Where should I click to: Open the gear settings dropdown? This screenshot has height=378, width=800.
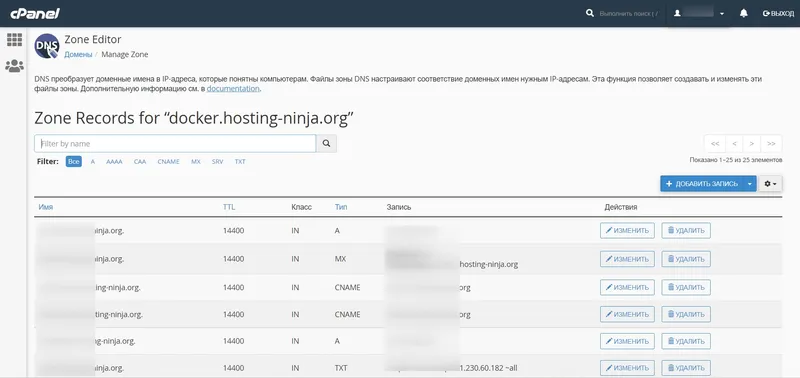[770, 184]
